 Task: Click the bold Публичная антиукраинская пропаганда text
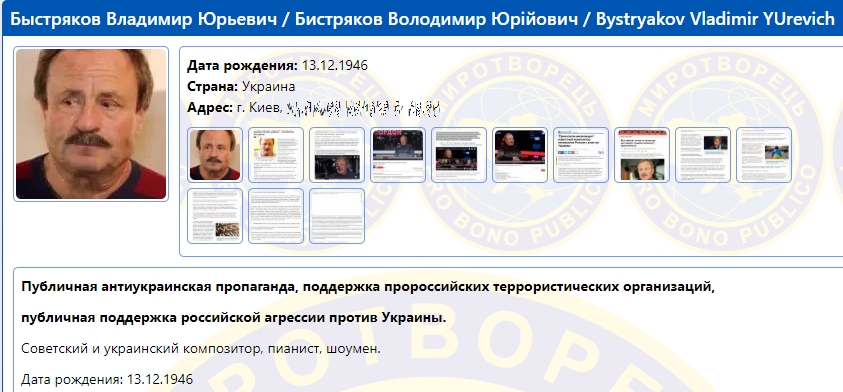pos(158,287)
